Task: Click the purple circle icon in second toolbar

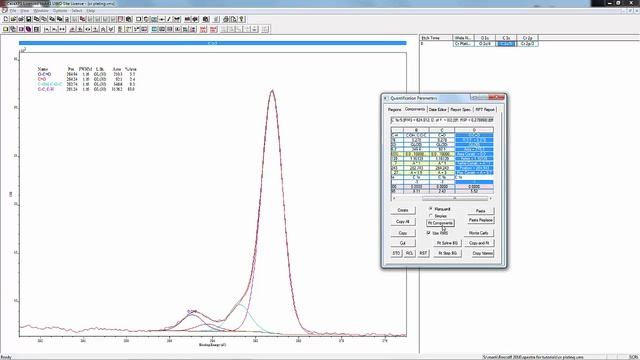Action: tap(29, 29)
